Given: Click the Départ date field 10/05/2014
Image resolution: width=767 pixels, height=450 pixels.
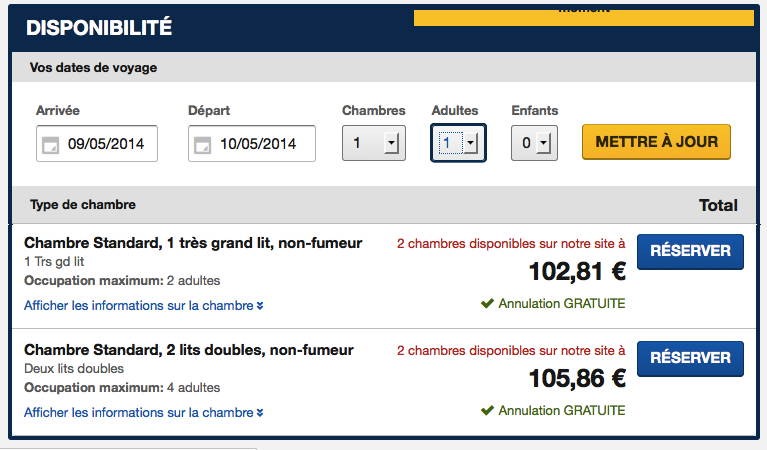Looking at the screenshot, I should (x=258, y=144).
